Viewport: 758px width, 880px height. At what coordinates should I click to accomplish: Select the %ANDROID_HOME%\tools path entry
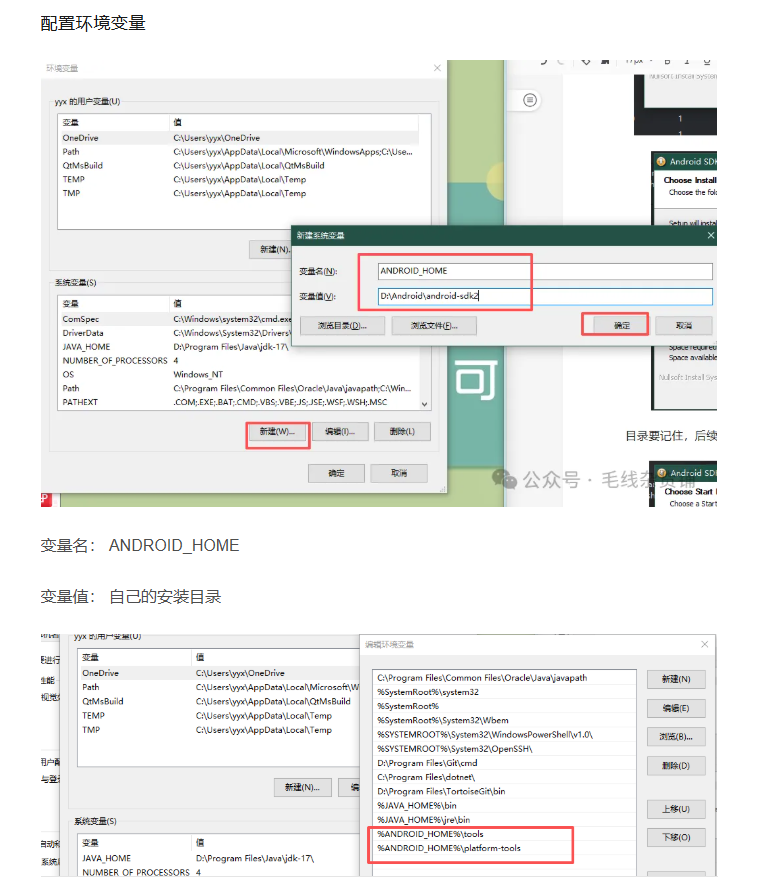point(504,834)
